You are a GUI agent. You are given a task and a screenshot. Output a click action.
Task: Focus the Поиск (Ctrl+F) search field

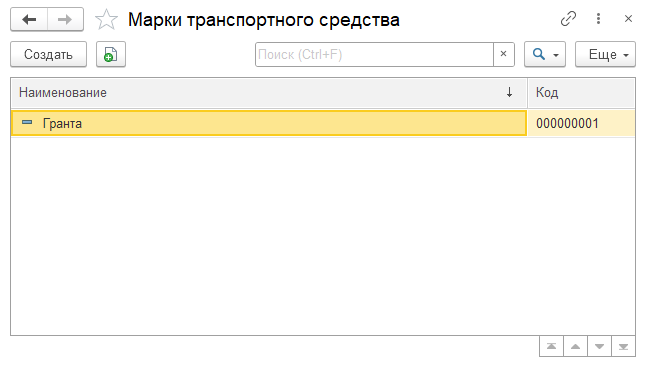coord(374,54)
